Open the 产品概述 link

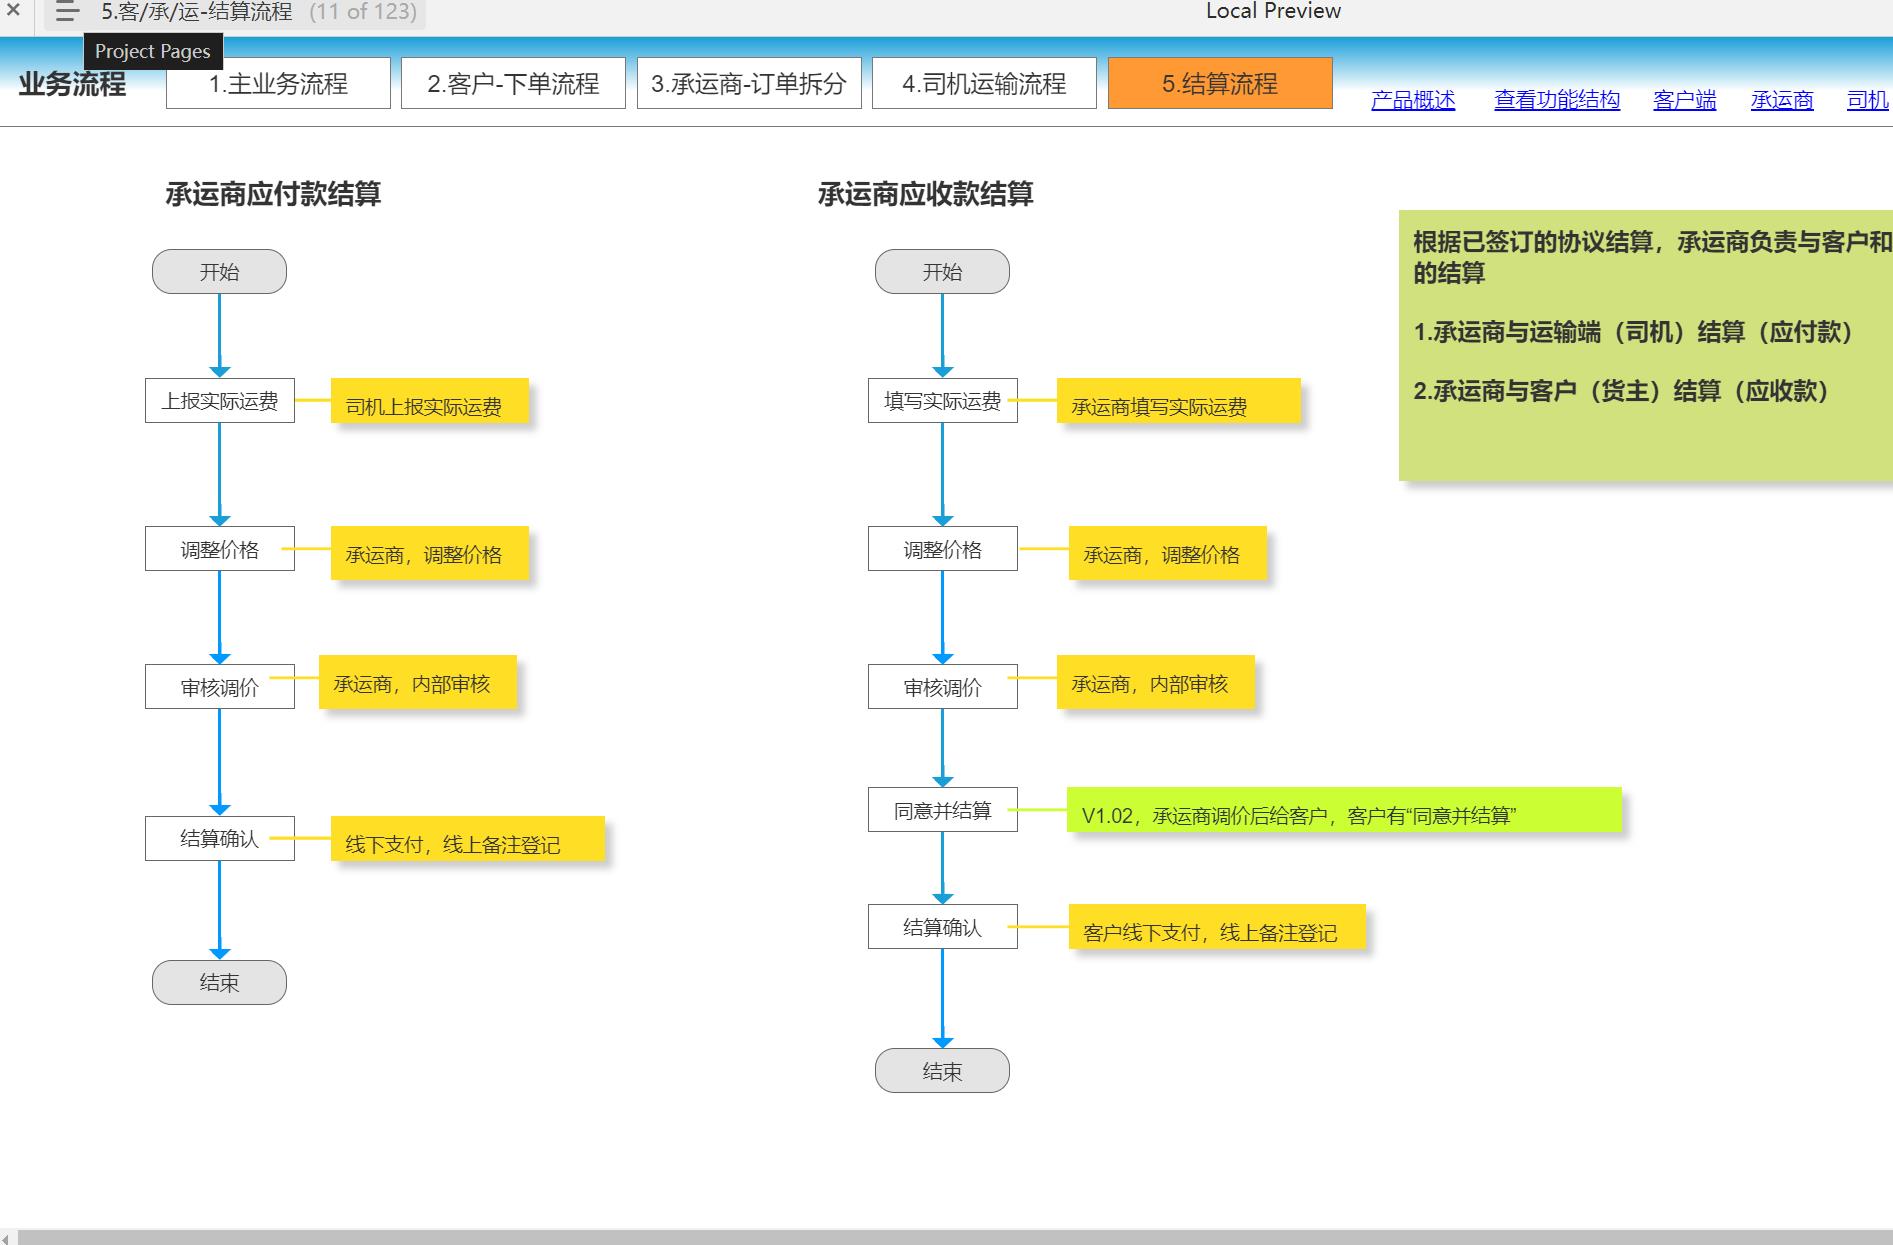pos(1413,100)
